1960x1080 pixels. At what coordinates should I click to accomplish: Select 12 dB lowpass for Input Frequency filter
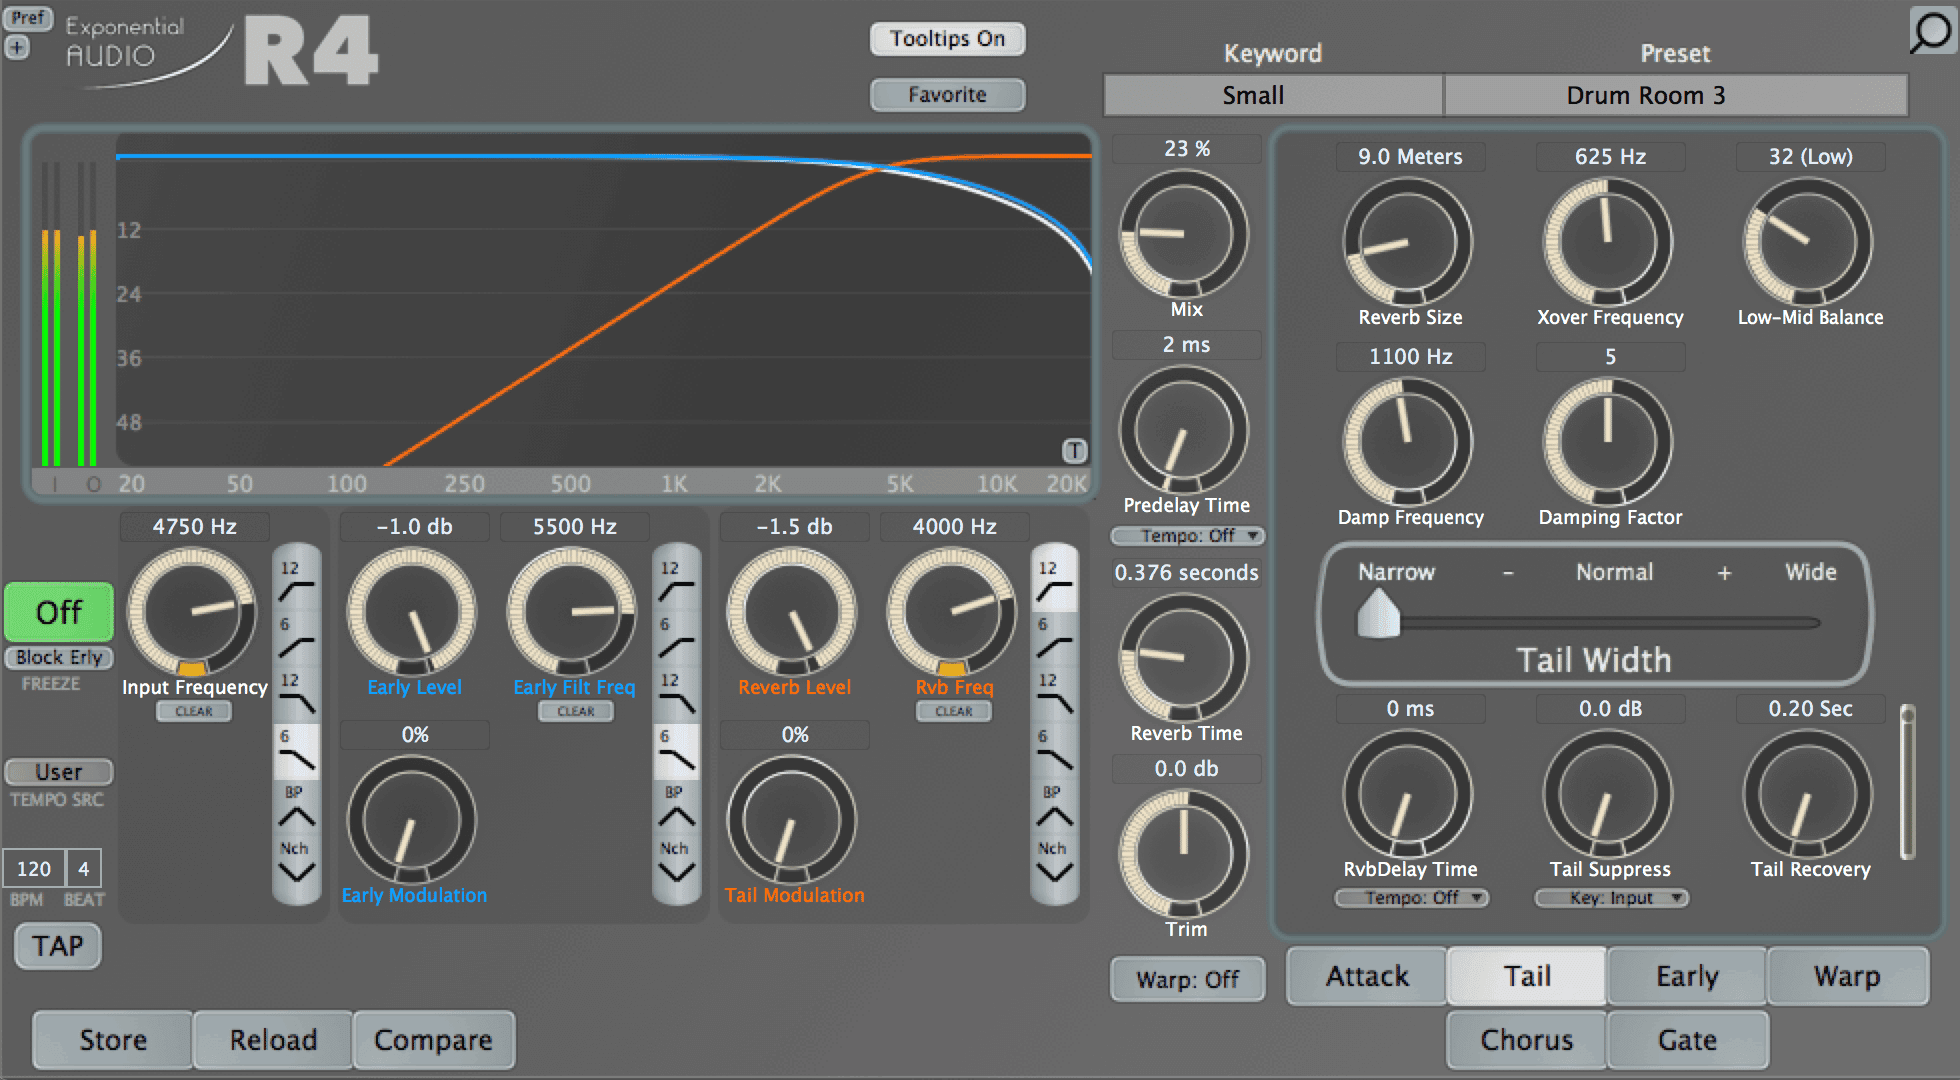click(296, 693)
